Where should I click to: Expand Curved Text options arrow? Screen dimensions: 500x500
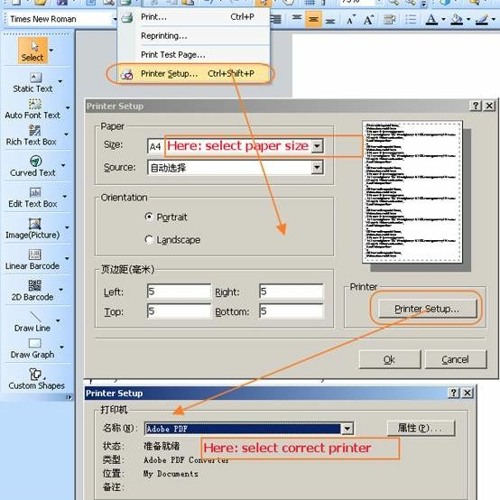click(63, 165)
